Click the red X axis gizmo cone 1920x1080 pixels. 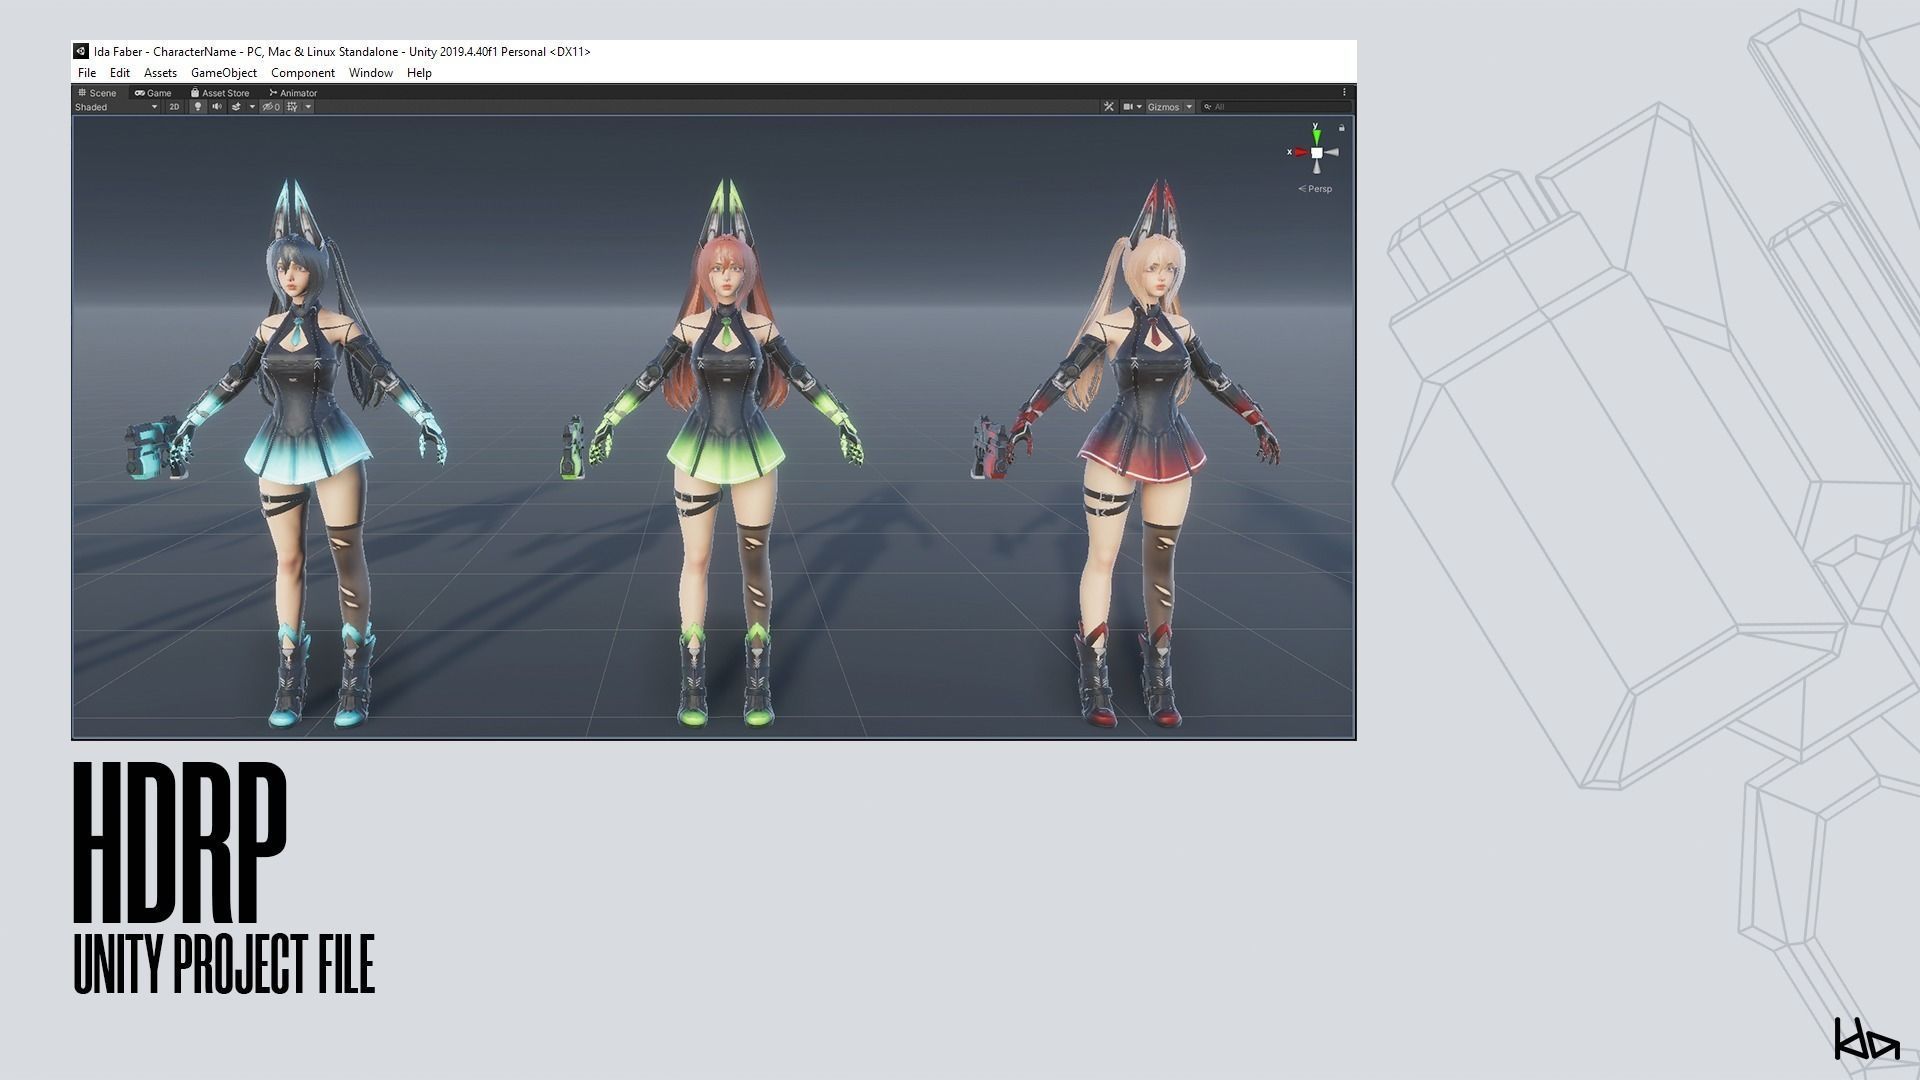[1299, 153]
